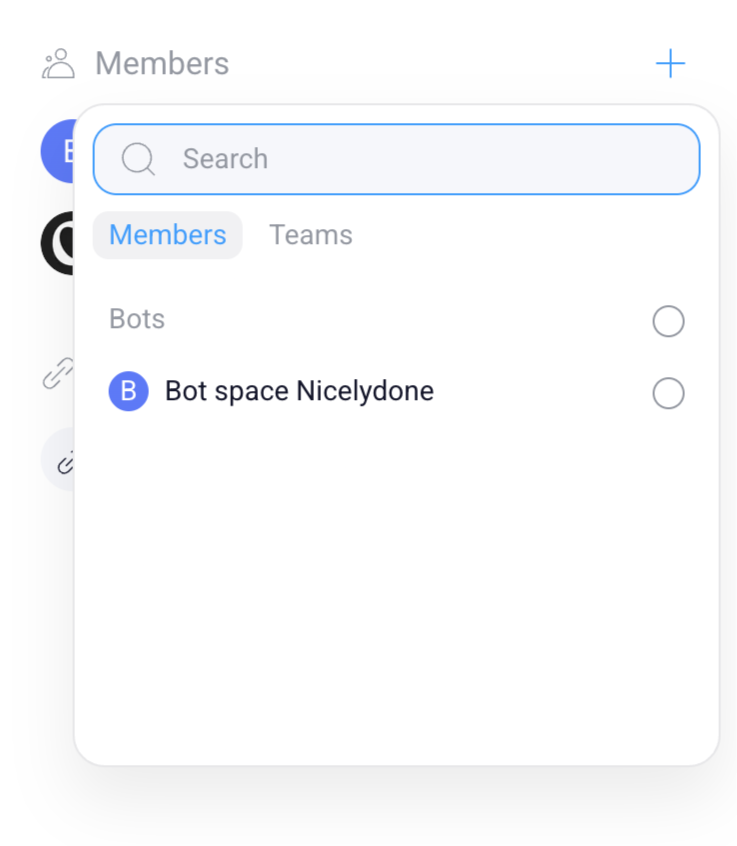Select the Bot space Nicelydone avatar icon
Viewport: 737px width, 846px height.
pos(128,391)
